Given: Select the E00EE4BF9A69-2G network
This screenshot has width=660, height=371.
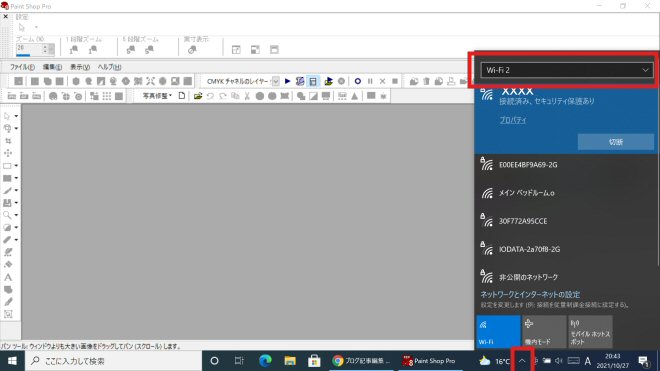Looking at the screenshot, I should click(566, 165).
